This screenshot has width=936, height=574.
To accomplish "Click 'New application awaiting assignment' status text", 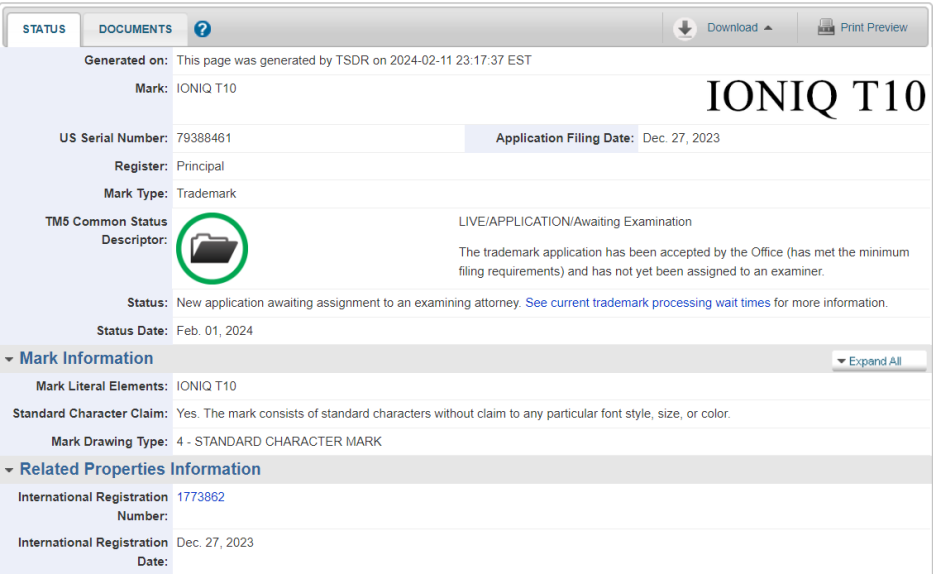I will coord(349,303).
